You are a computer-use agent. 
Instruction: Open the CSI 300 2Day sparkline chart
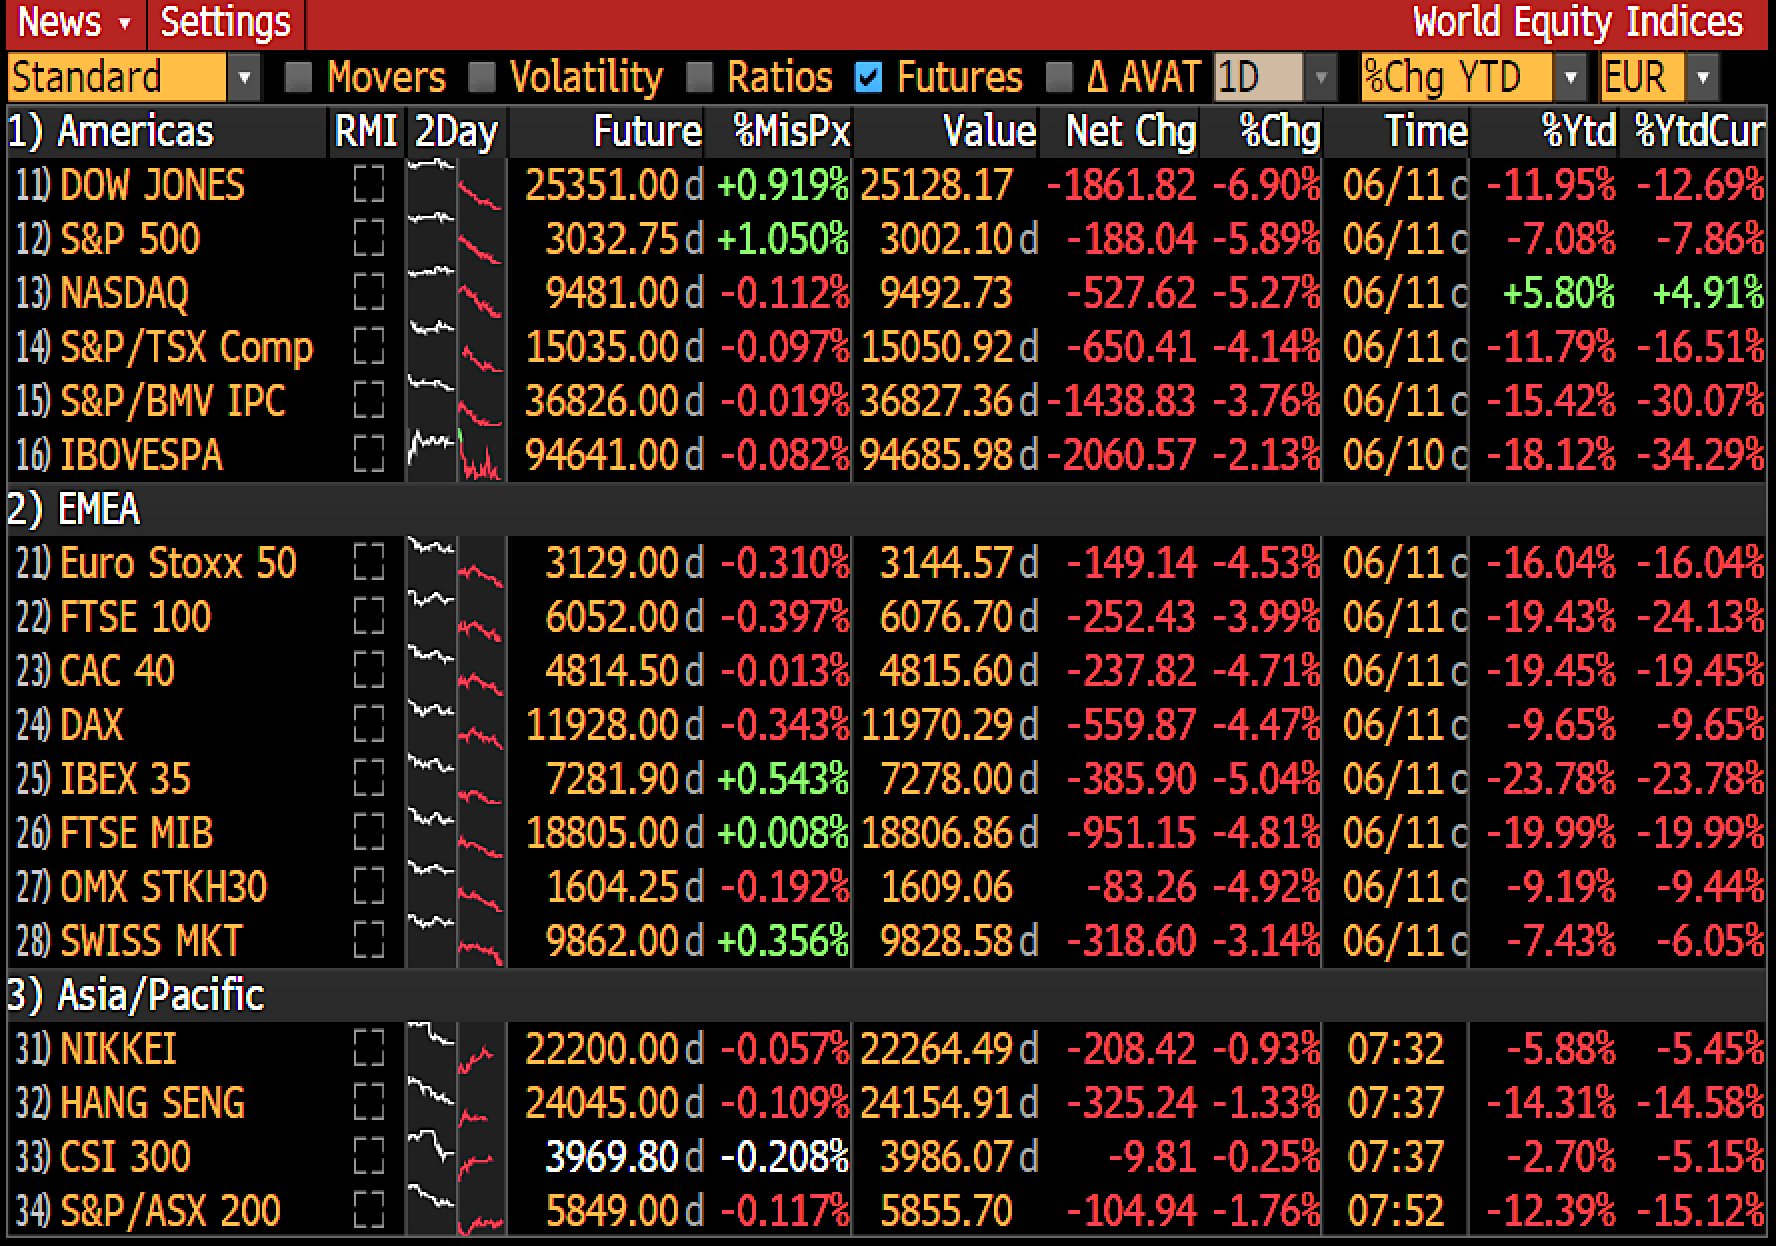(x=456, y=1157)
